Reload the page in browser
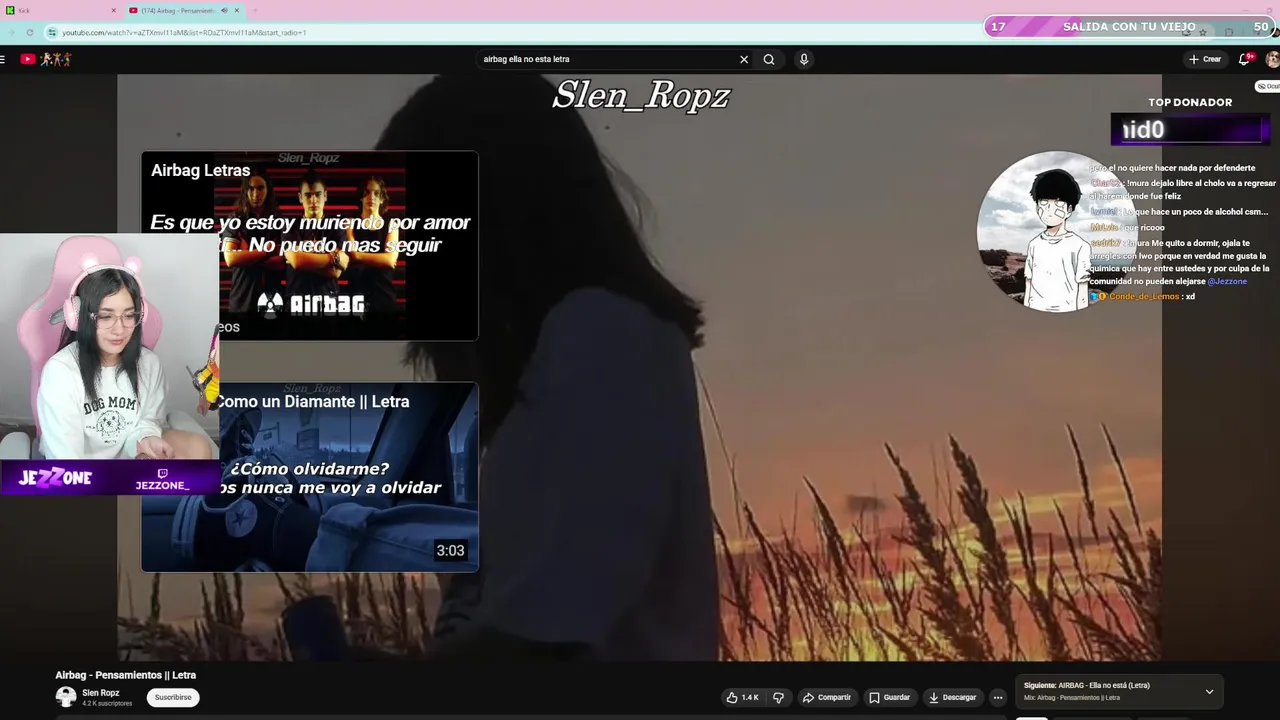 point(29,32)
